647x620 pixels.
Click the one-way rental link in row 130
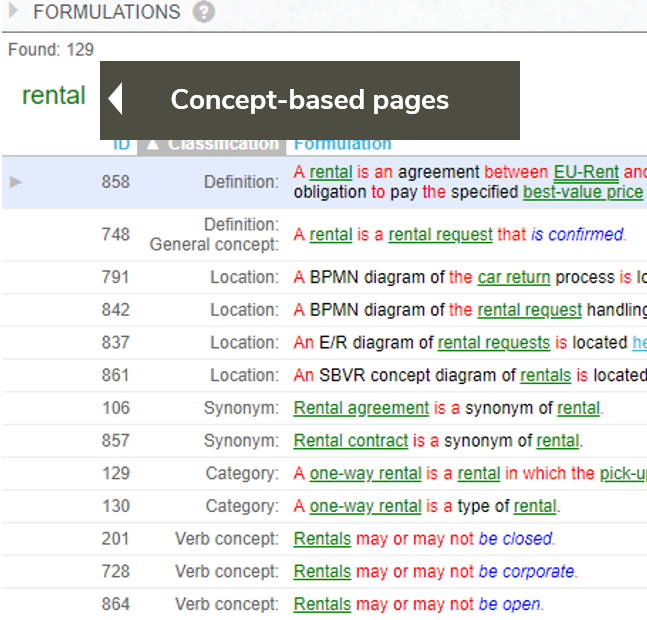[x=365, y=506]
